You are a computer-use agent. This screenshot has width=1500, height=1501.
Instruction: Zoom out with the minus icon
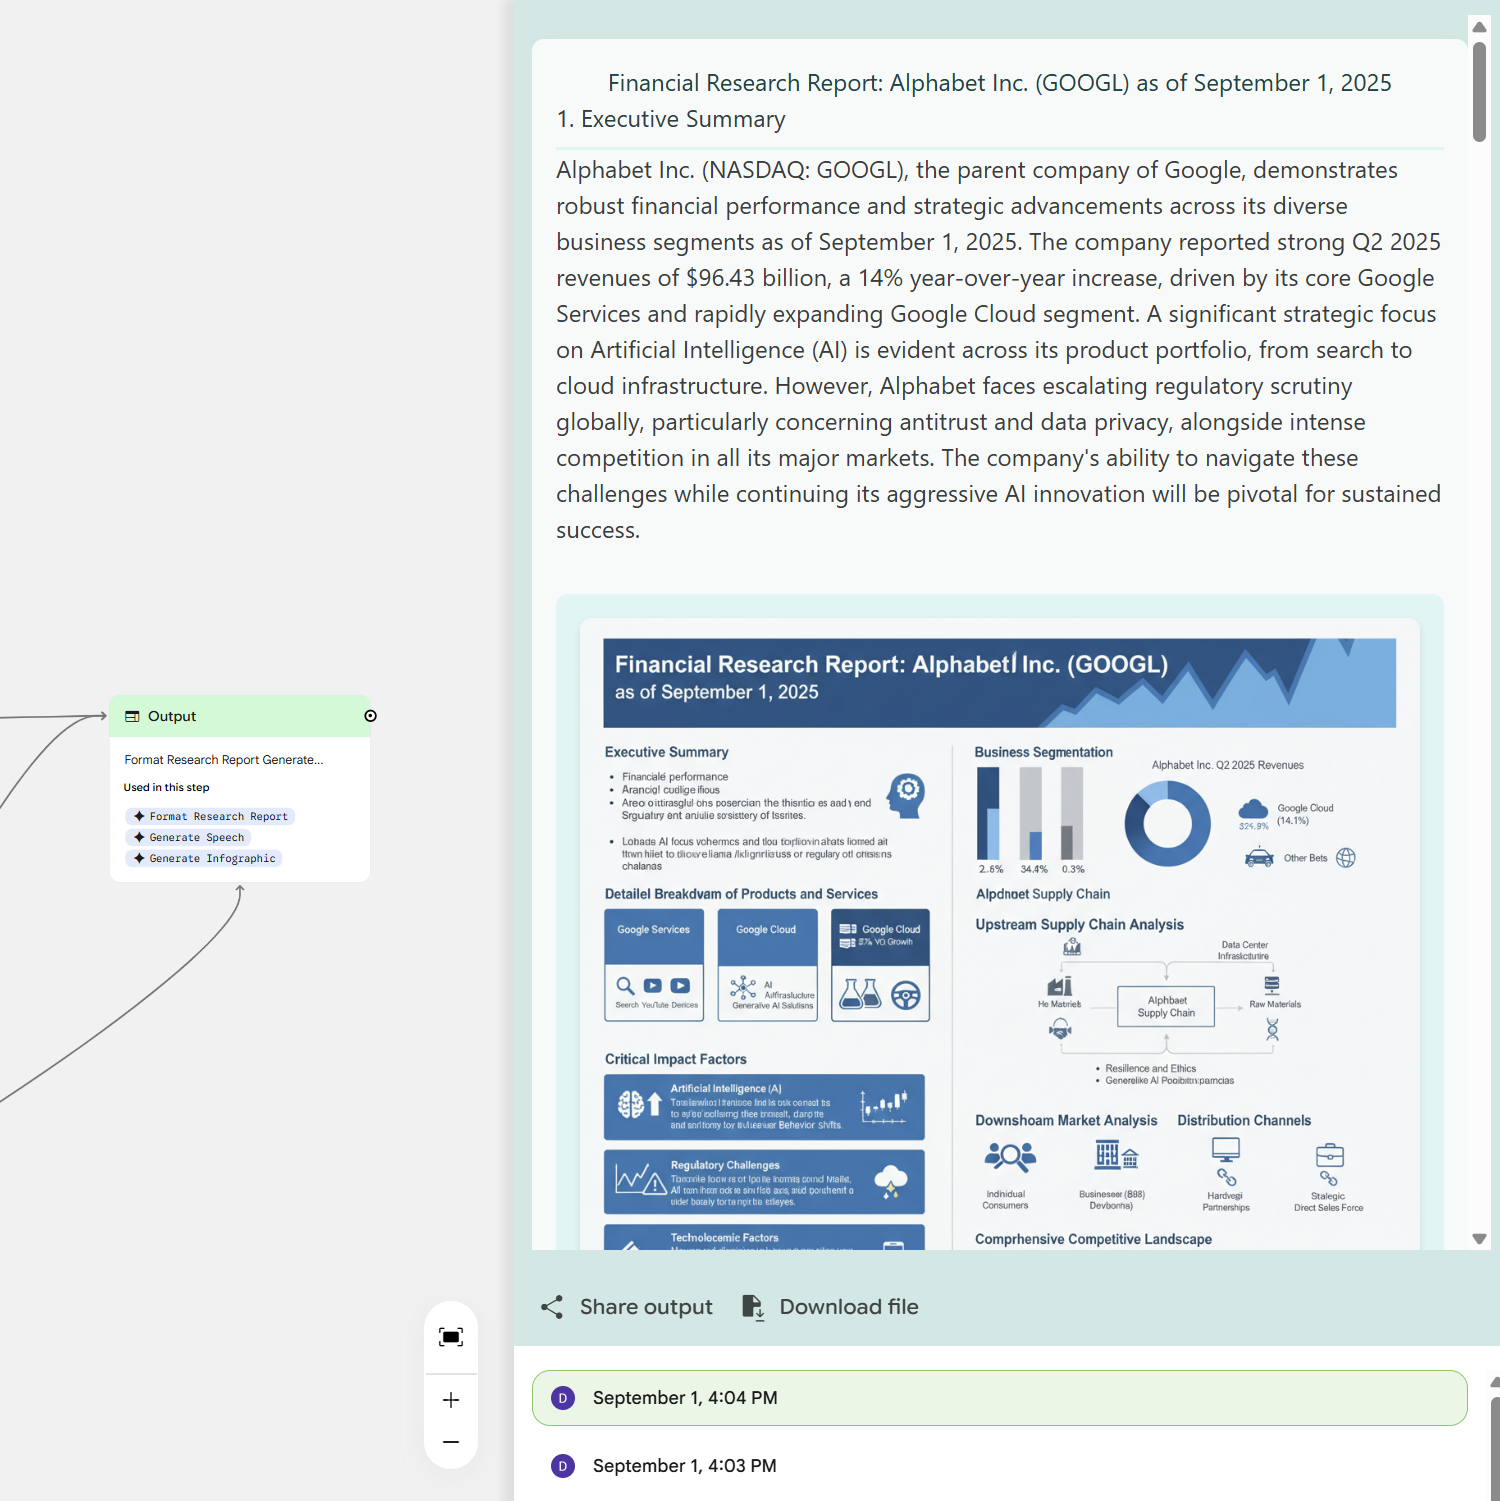(451, 1442)
